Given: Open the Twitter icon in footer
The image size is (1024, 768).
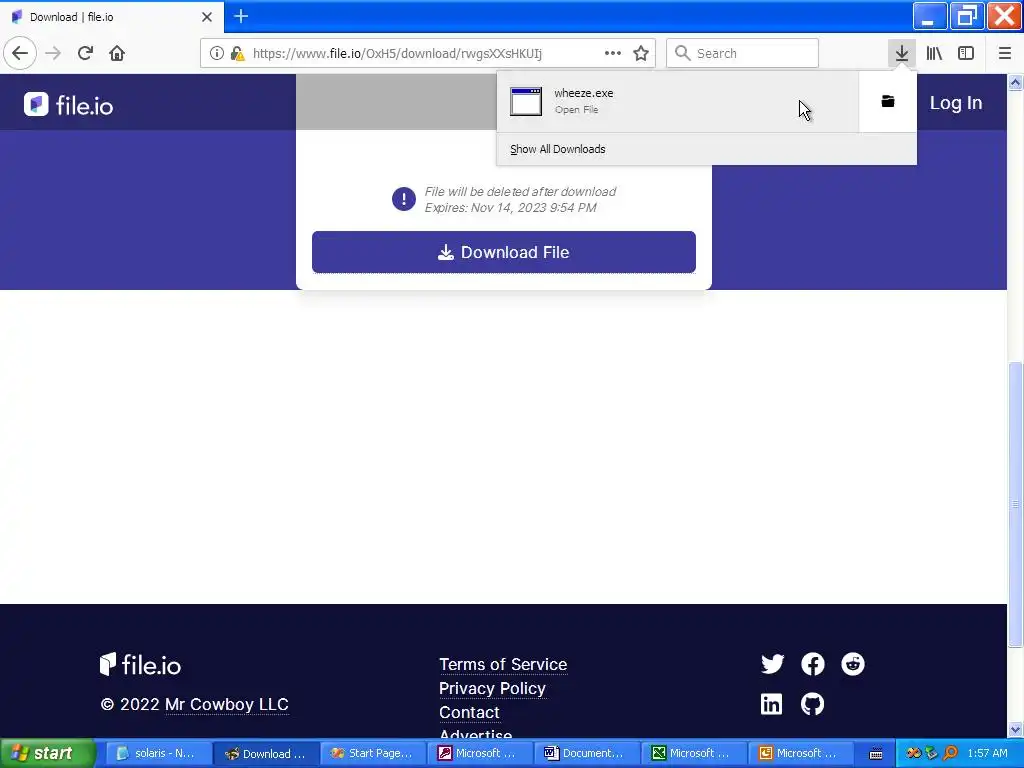Looking at the screenshot, I should pos(772,664).
